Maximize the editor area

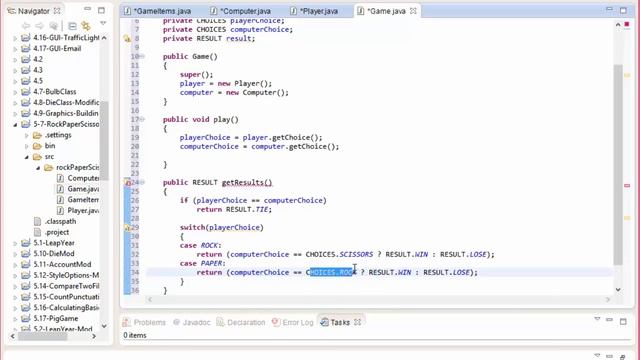pyautogui.click(x=623, y=10)
